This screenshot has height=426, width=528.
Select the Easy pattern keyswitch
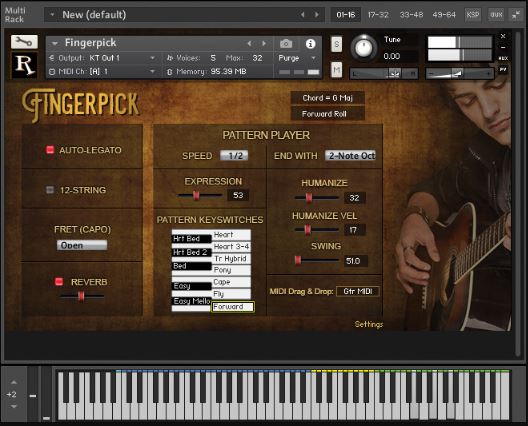point(191,286)
